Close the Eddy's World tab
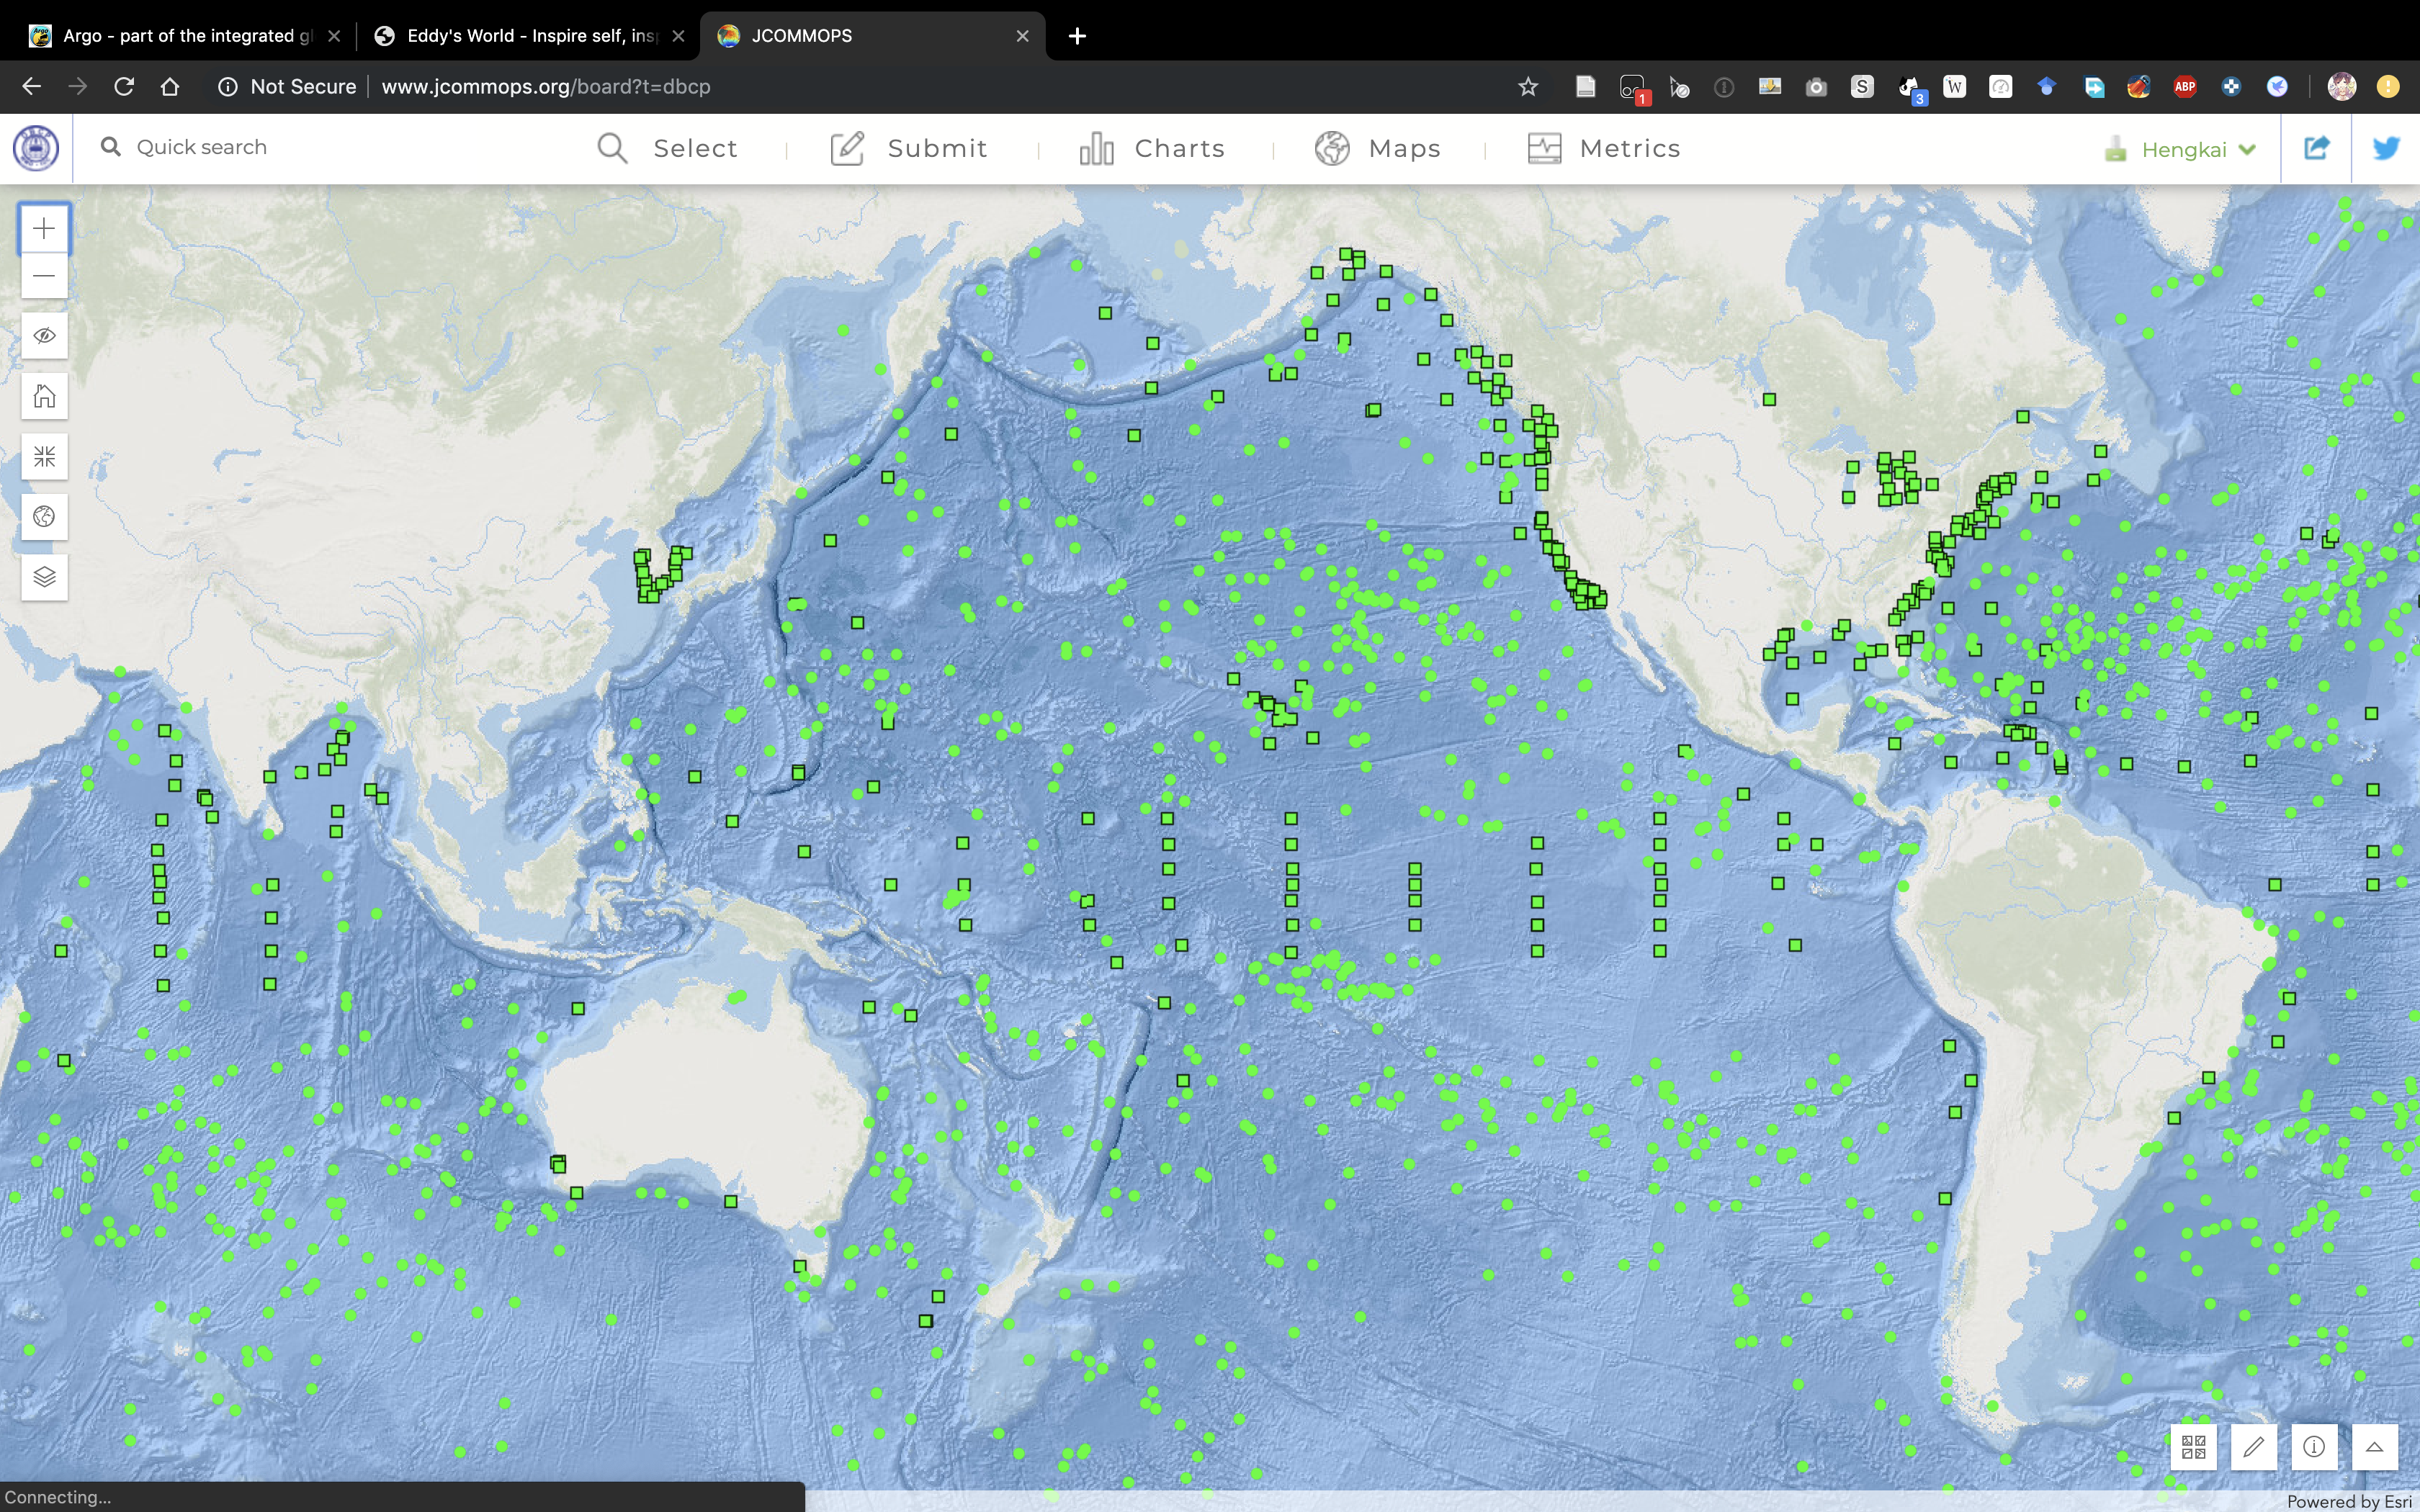 (x=678, y=36)
